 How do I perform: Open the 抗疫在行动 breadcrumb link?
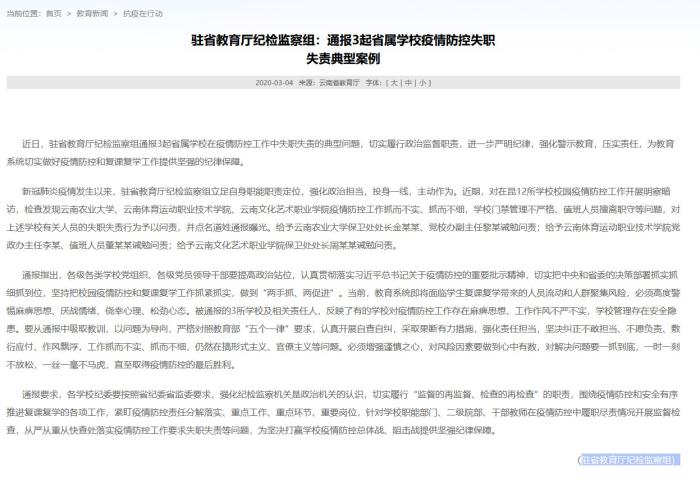[x=142, y=14]
